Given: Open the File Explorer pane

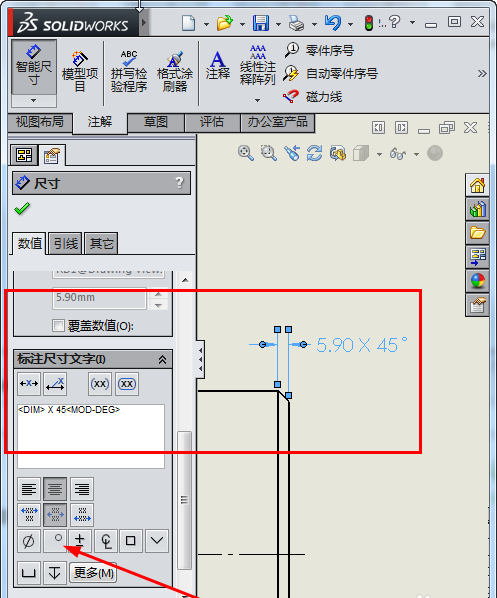Looking at the screenshot, I should point(477,233).
